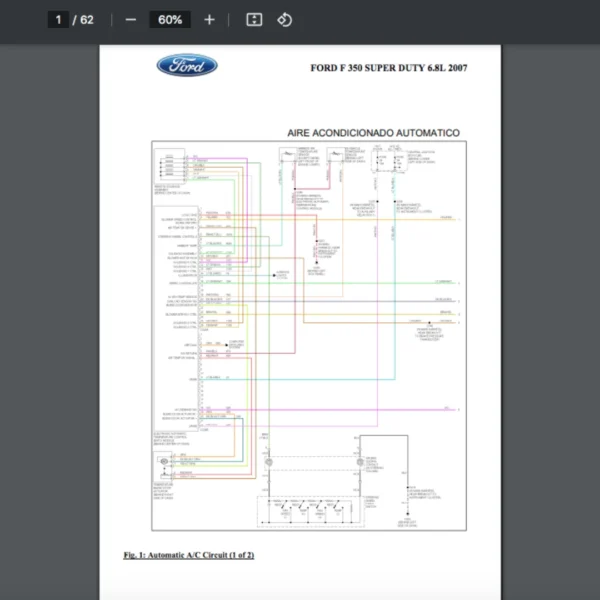600x600 pixels.
Task: Select the current page number field
Action: pos(58,20)
